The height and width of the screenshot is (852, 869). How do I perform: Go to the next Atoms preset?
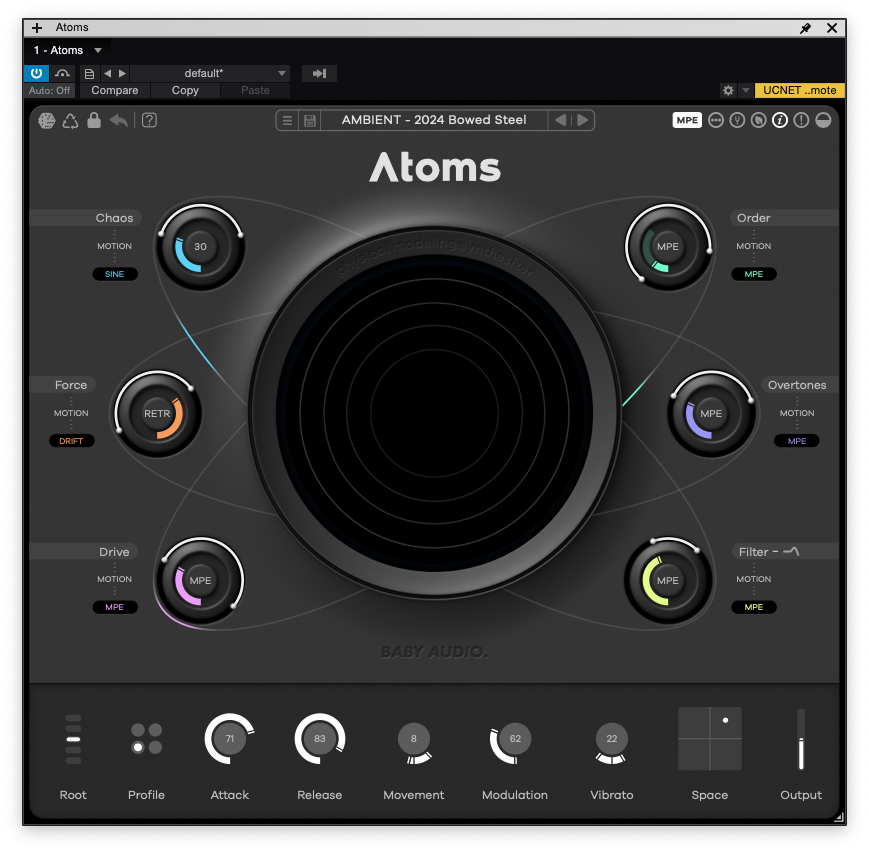(582, 120)
